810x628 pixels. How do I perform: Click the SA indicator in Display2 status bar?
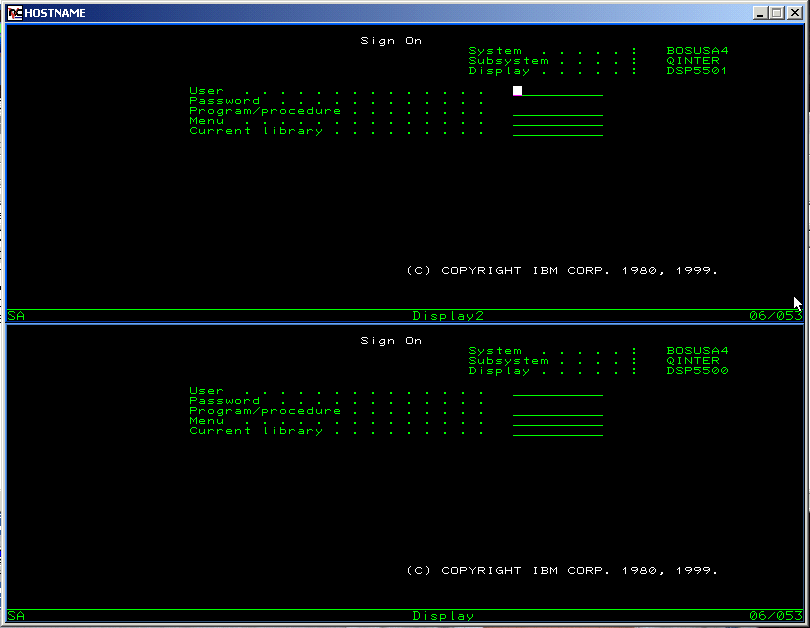coord(16,316)
